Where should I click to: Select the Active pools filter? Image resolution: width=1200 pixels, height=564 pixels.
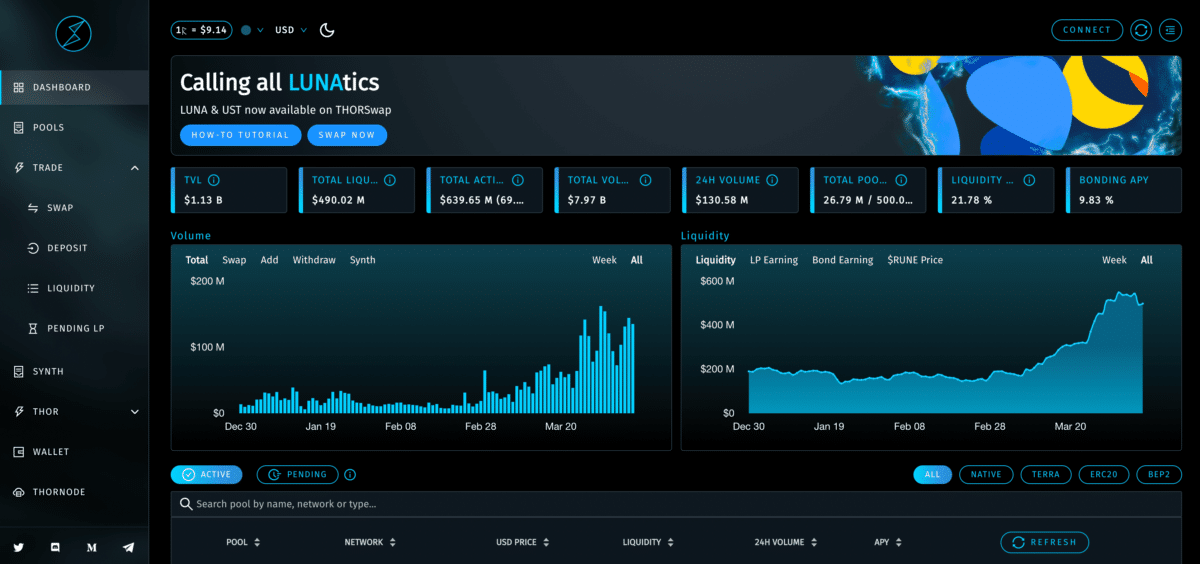click(x=206, y=475)
